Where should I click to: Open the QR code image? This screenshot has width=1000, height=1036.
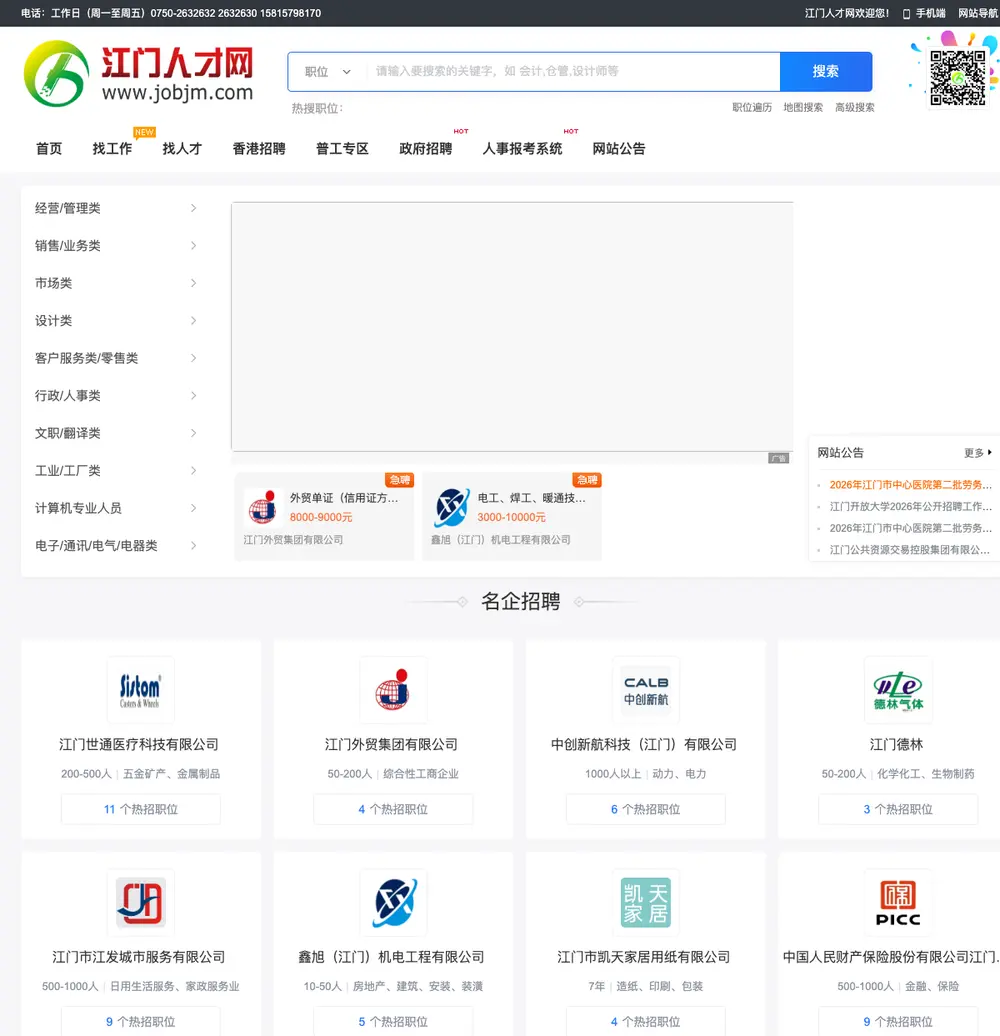click(958, 78)
